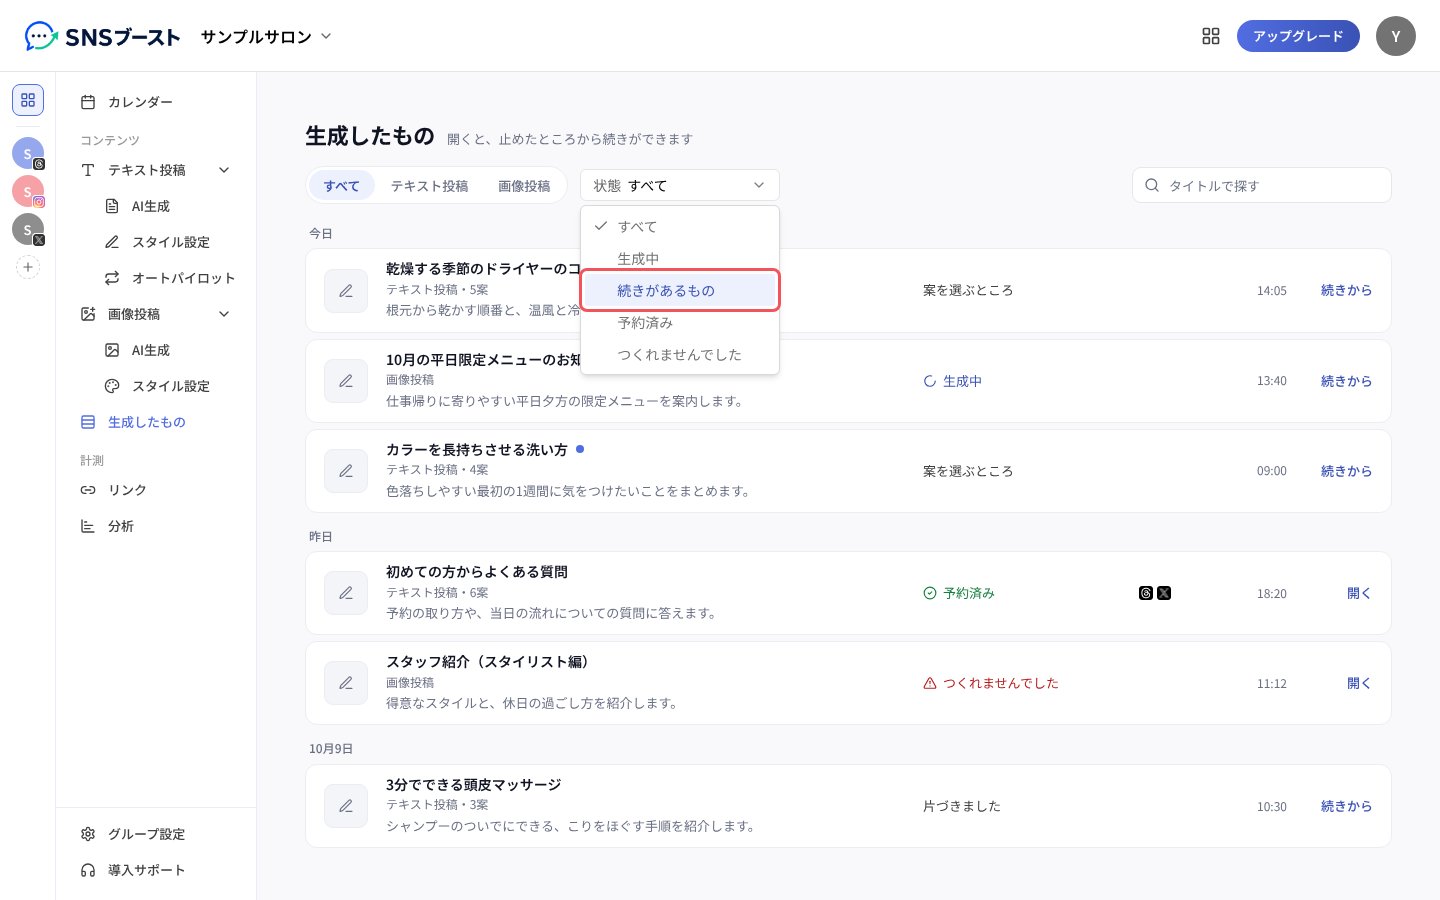Open カレンダー in the sidebar
Screen dimensions: 1440x900
pyautogui.click(x=156, y=102)
